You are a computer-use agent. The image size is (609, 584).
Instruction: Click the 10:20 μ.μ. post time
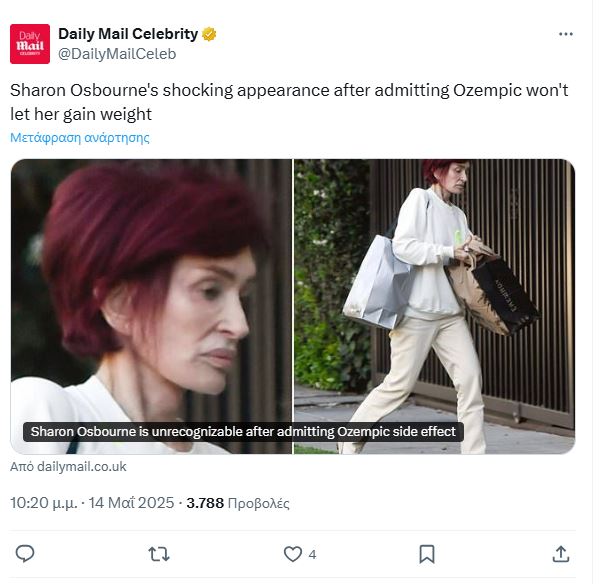click(44, 503)
